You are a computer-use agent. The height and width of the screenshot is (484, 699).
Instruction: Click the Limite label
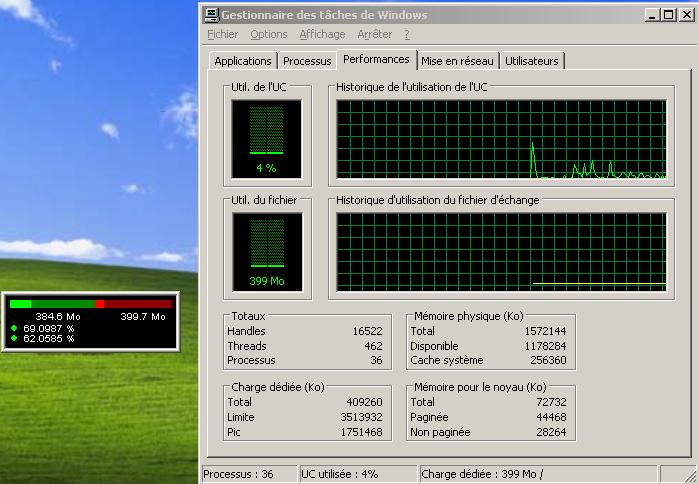click(241, 417)
